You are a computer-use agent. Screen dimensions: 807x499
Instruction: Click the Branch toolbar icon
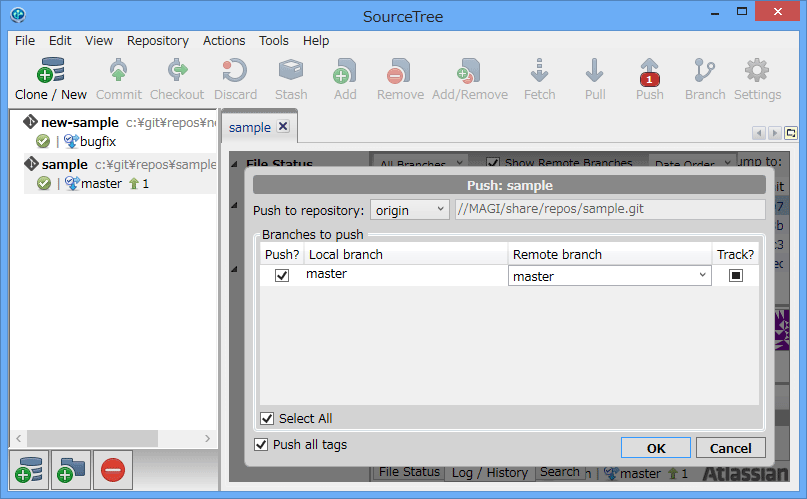[704, 70]
